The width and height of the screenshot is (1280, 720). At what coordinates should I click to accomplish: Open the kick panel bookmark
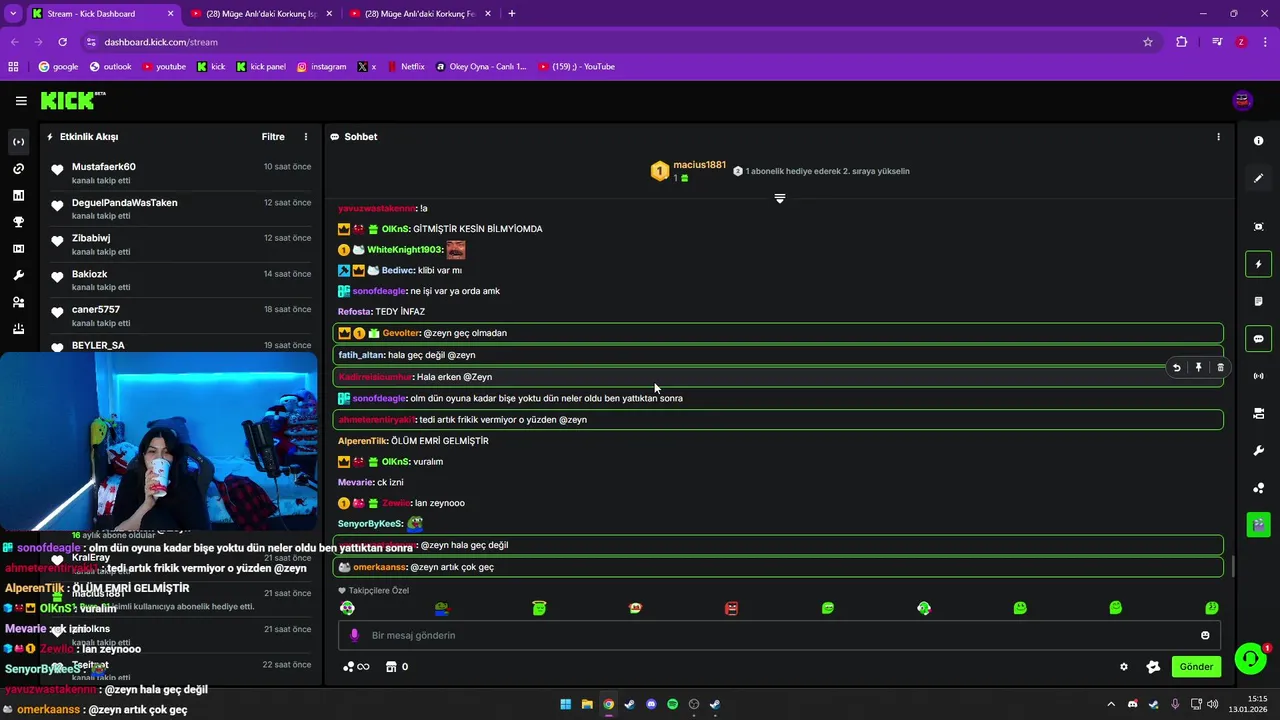tap(261, 67)
